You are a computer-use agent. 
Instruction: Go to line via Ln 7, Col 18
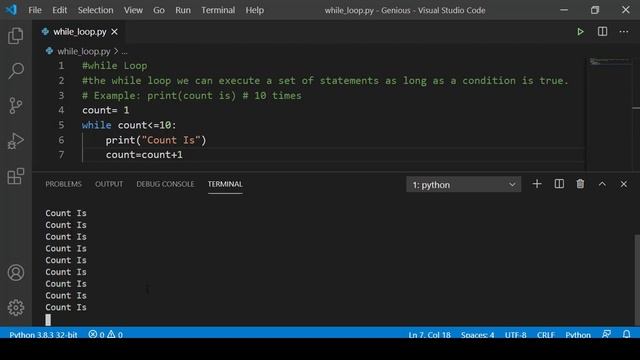[429, 335]
